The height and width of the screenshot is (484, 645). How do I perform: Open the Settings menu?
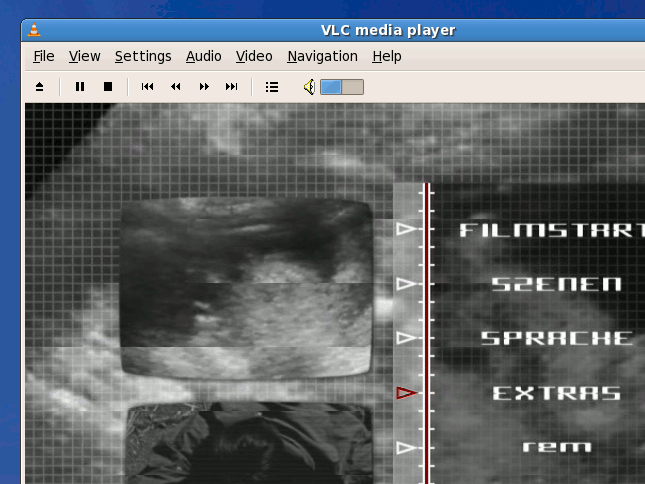(x=143, y=56)
